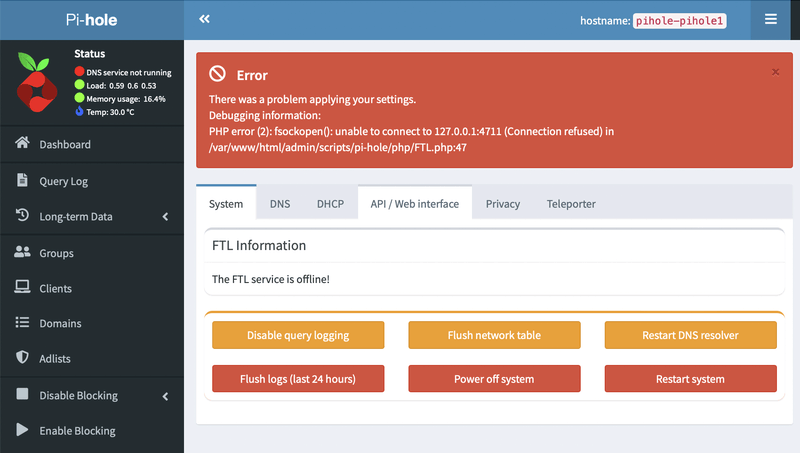The height and width of the screenshot is (453, 800).
Task: Switch to the Teleporter tab
Action: click(x=571, y=204)
